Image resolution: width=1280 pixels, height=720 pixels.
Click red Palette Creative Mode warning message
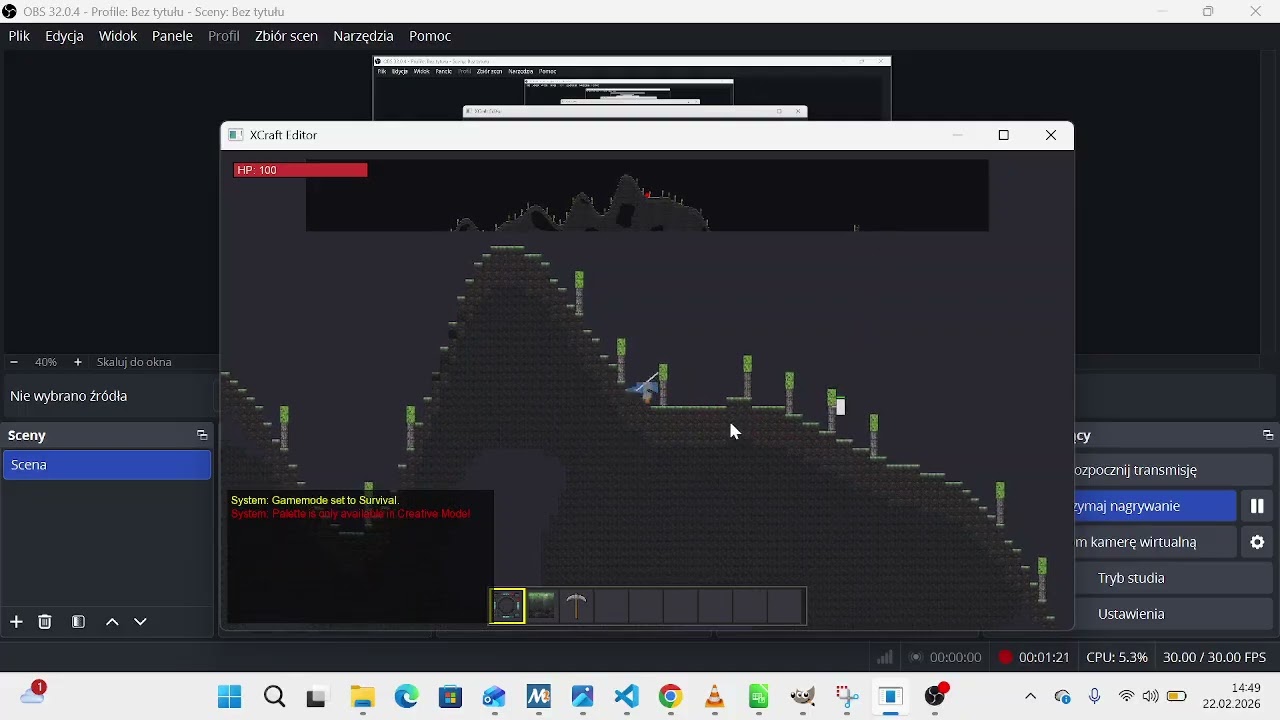pyautogui.click(x=351, y=514)
